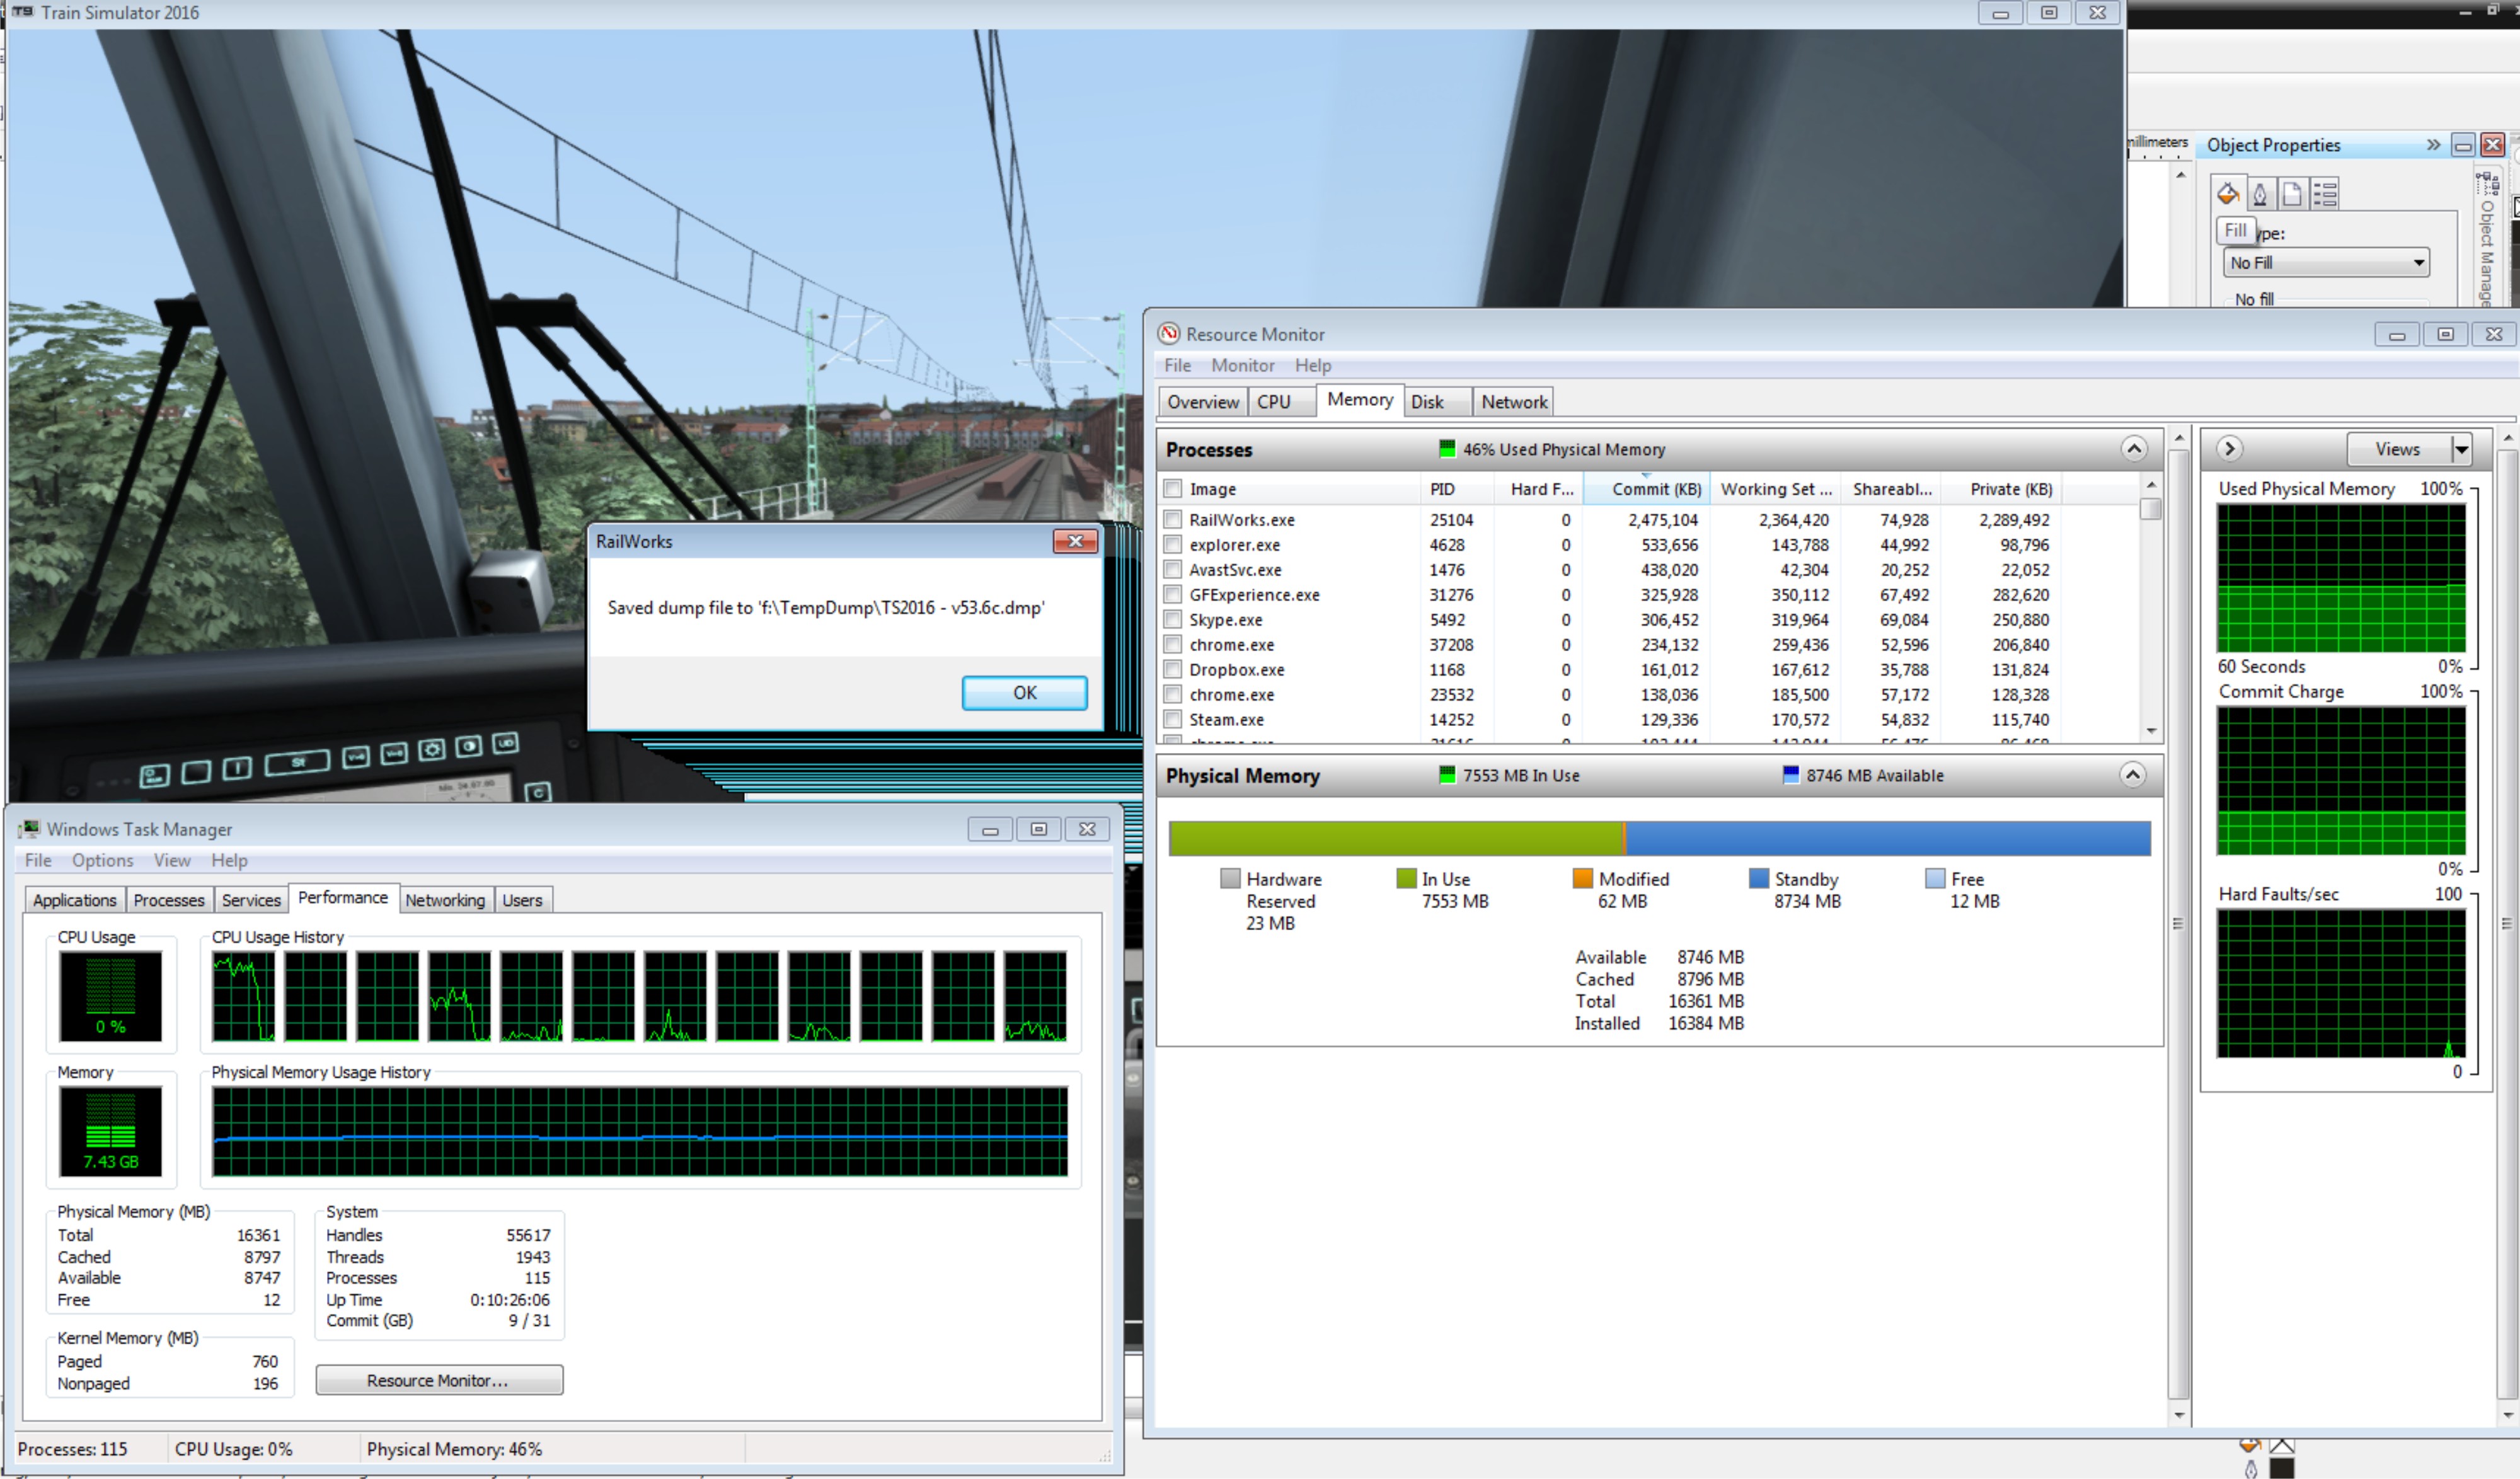Image resolution: width=2520 pixels, height=1479 pixels.
Task: Click the Object Manager docker icon
Action: click(x=2487, y=184)
